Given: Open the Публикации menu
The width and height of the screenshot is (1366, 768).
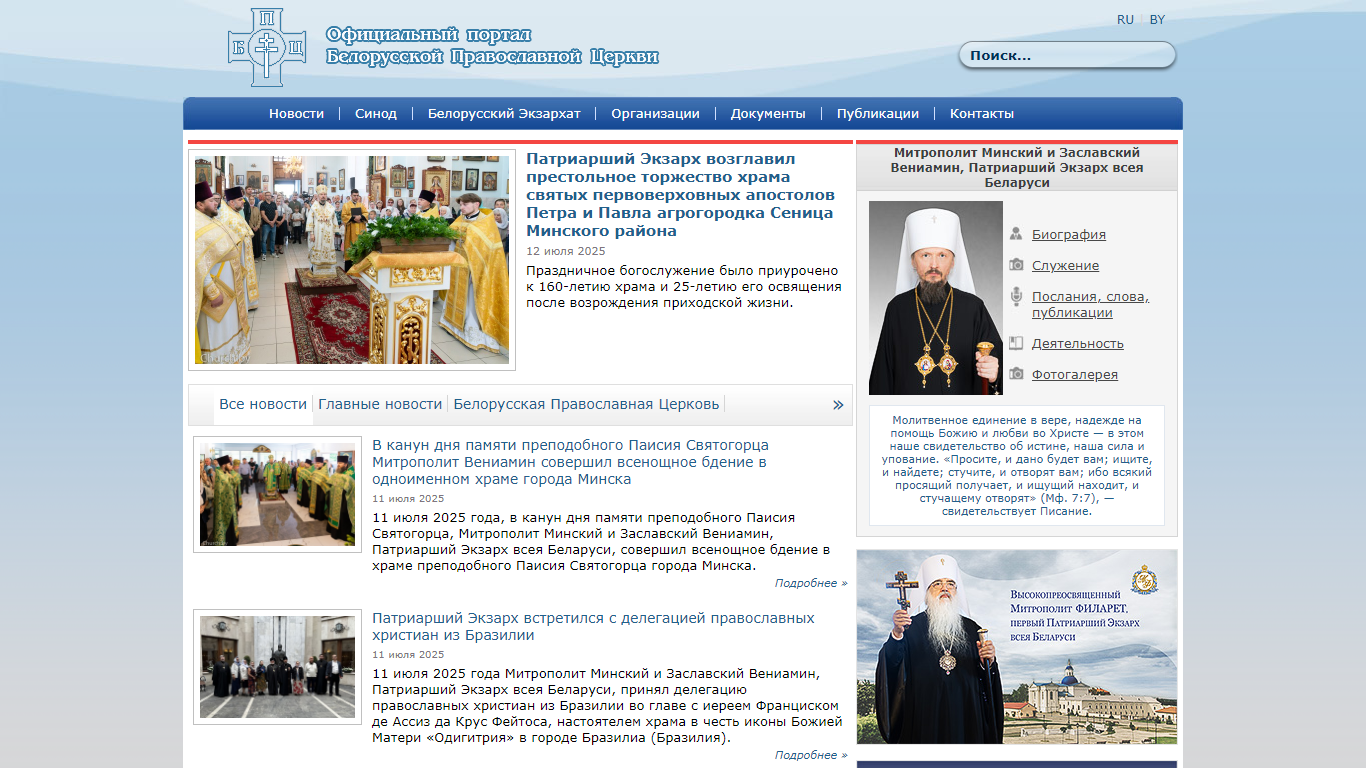Looking at the screenshot, I should 878,113.
